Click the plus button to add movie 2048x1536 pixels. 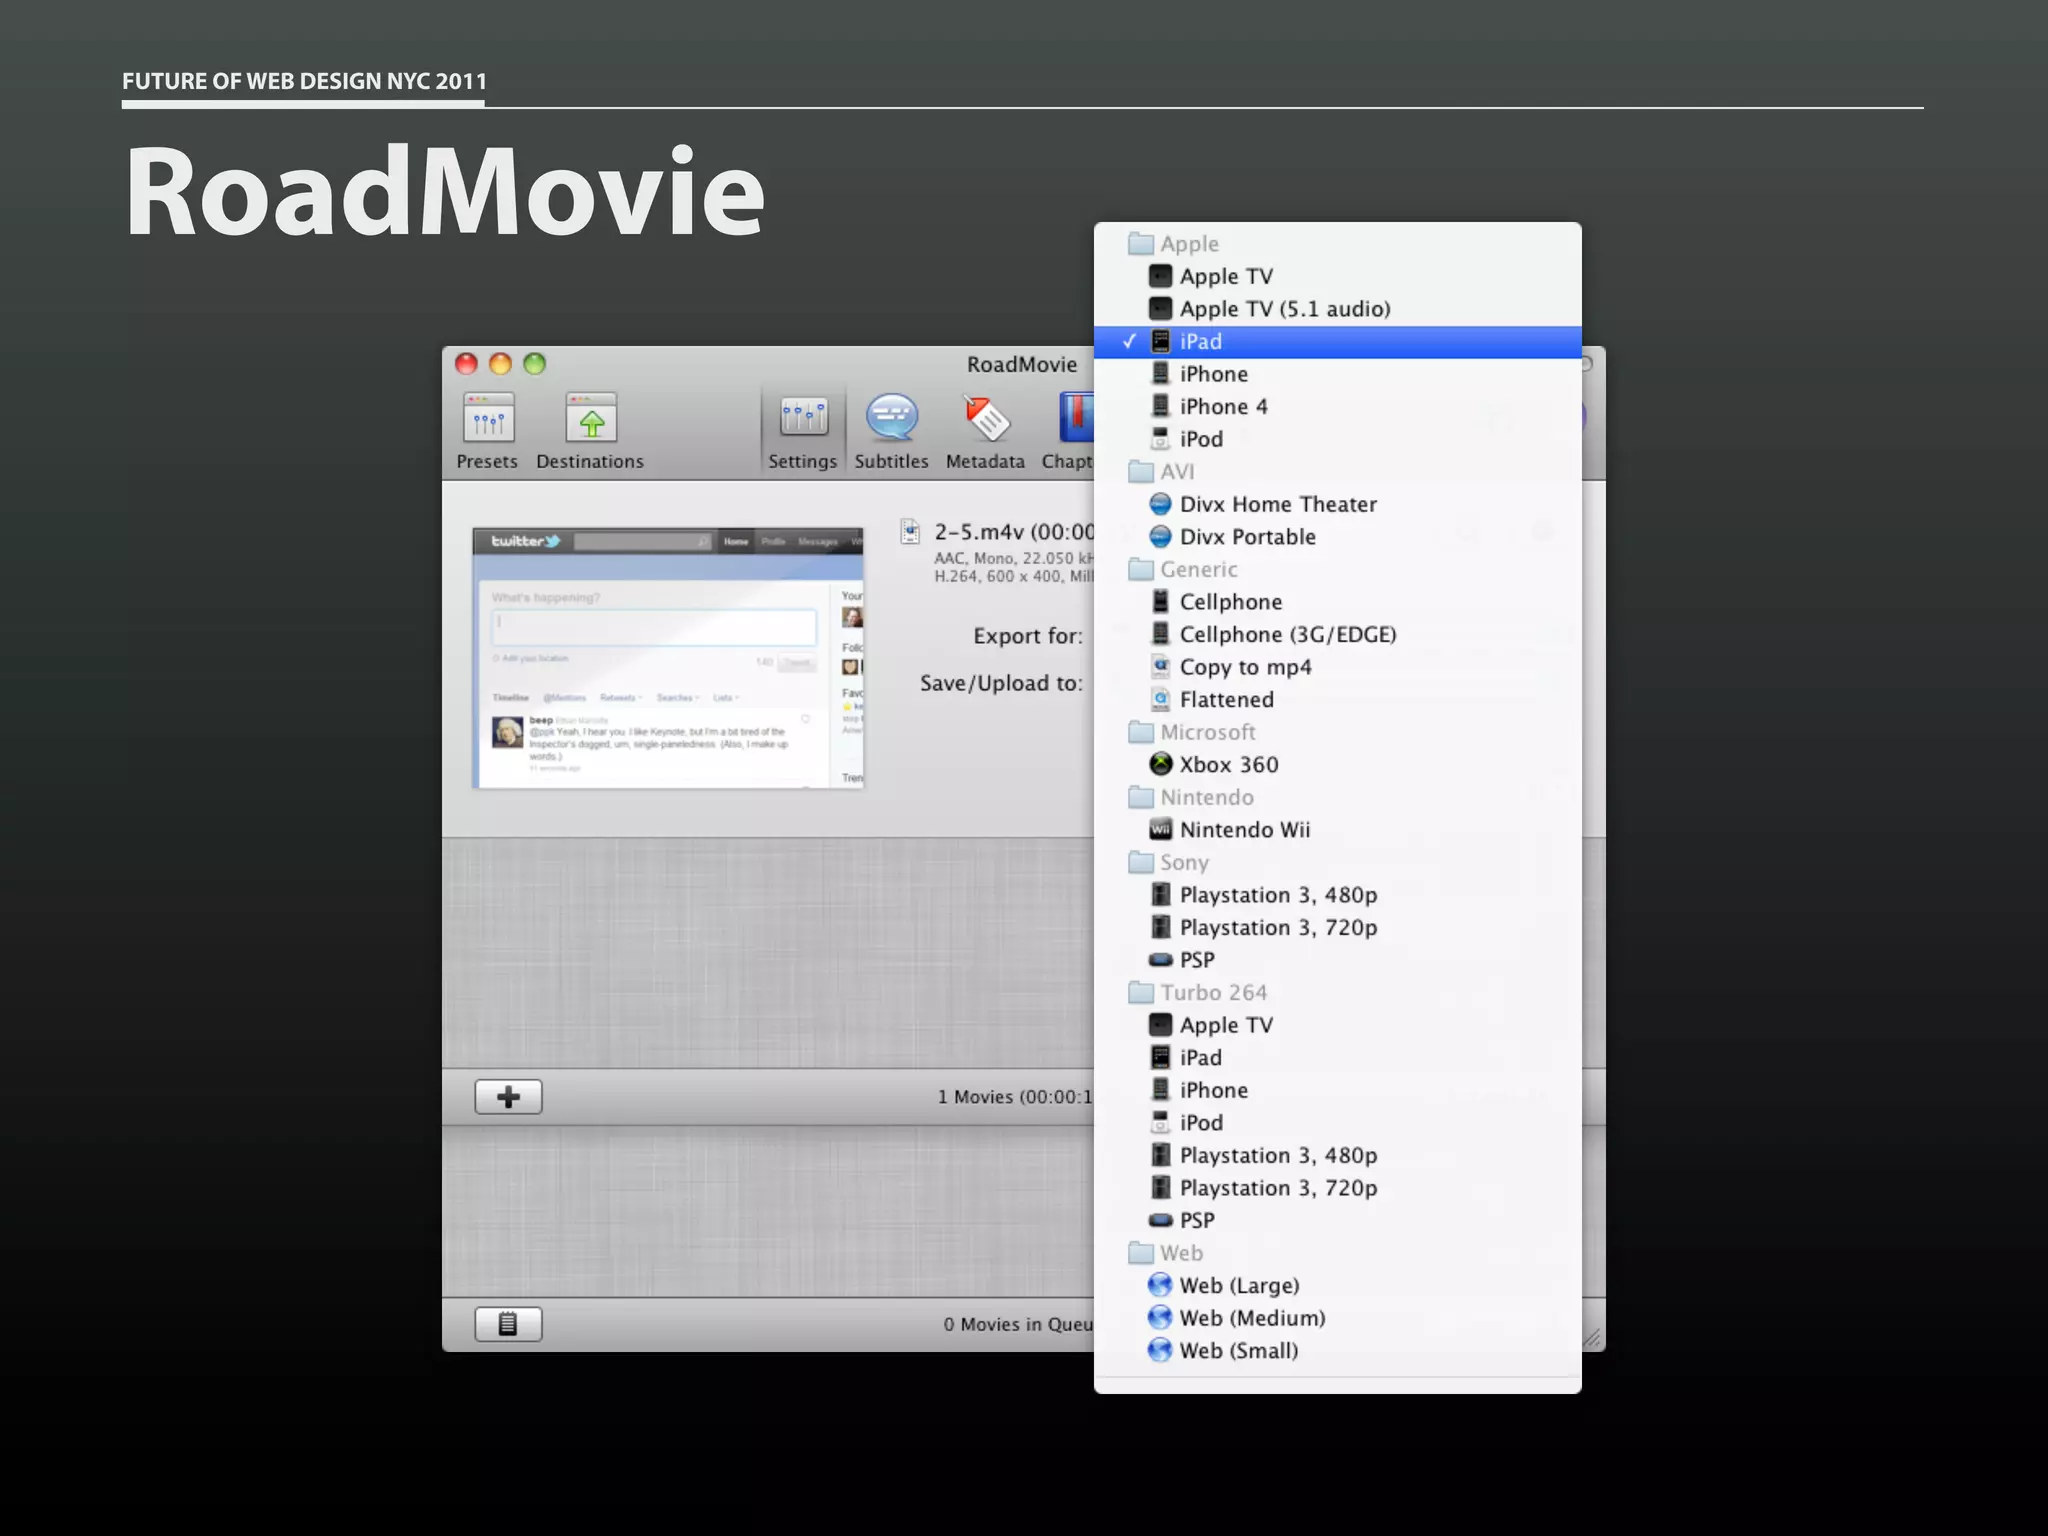click(508, 1097)
